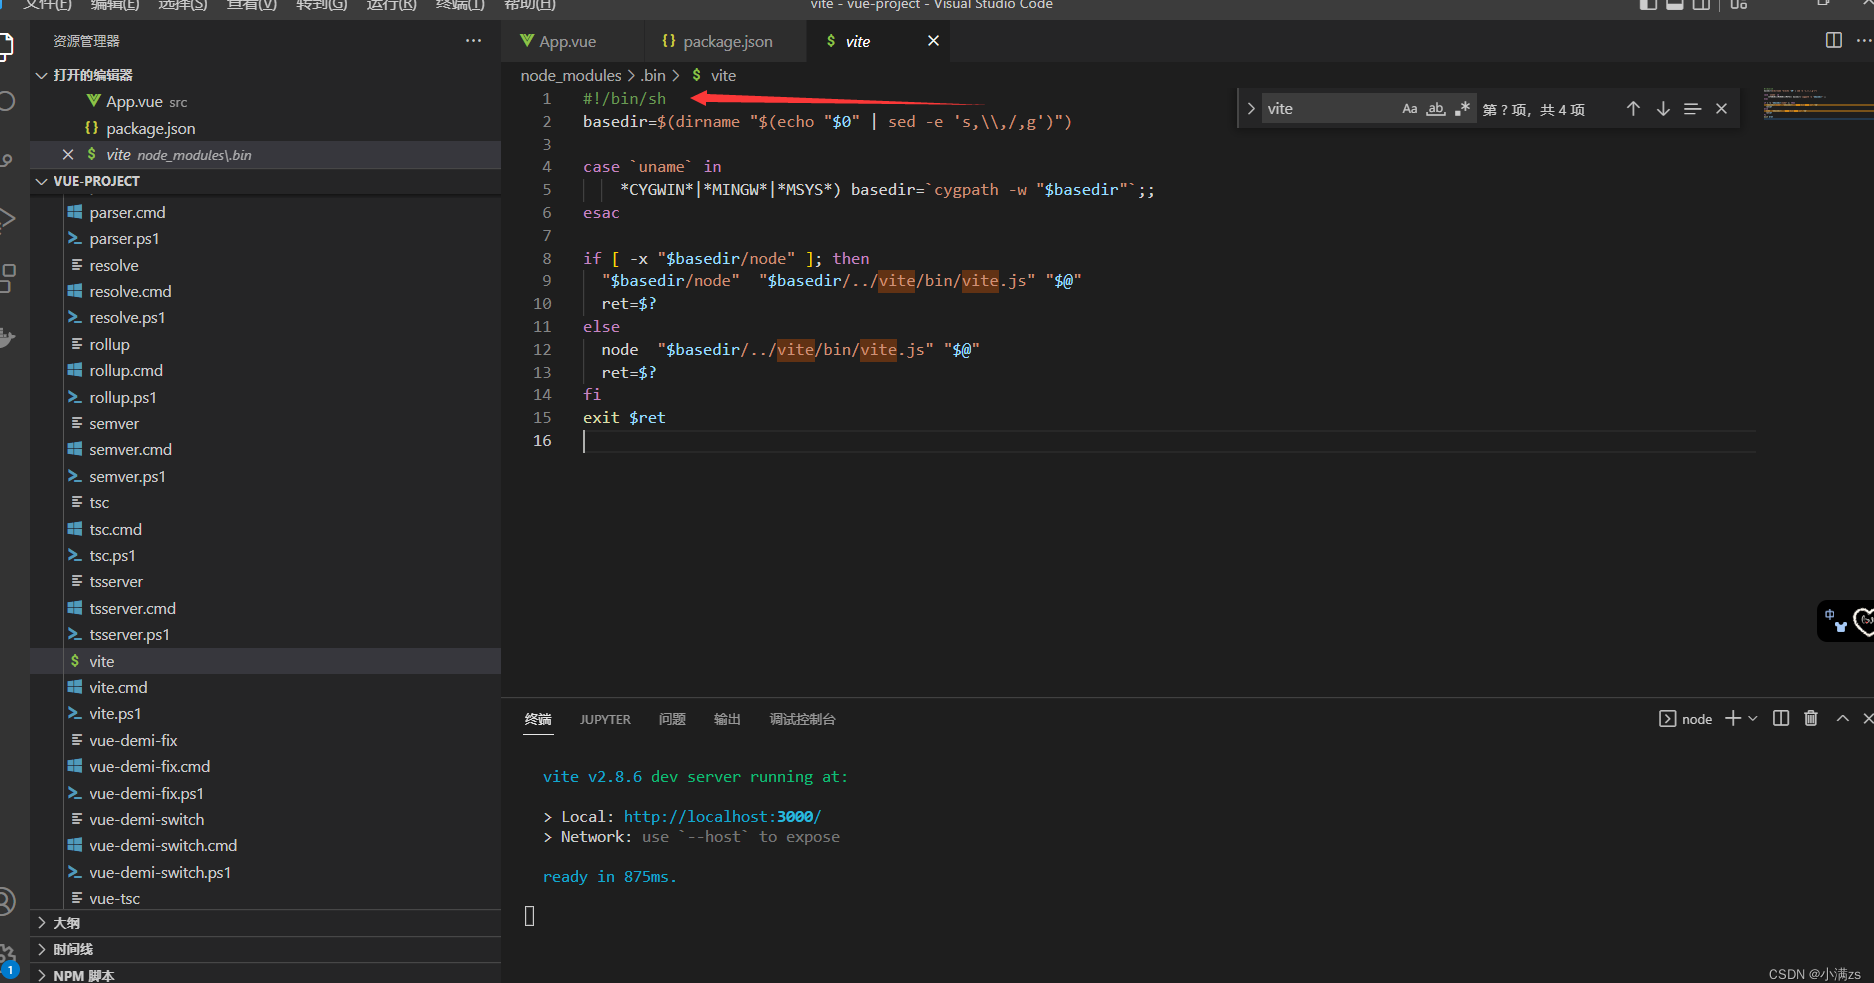Open the 问题 panel tab
The image size is (1874, 983).
tap(672, 719)
